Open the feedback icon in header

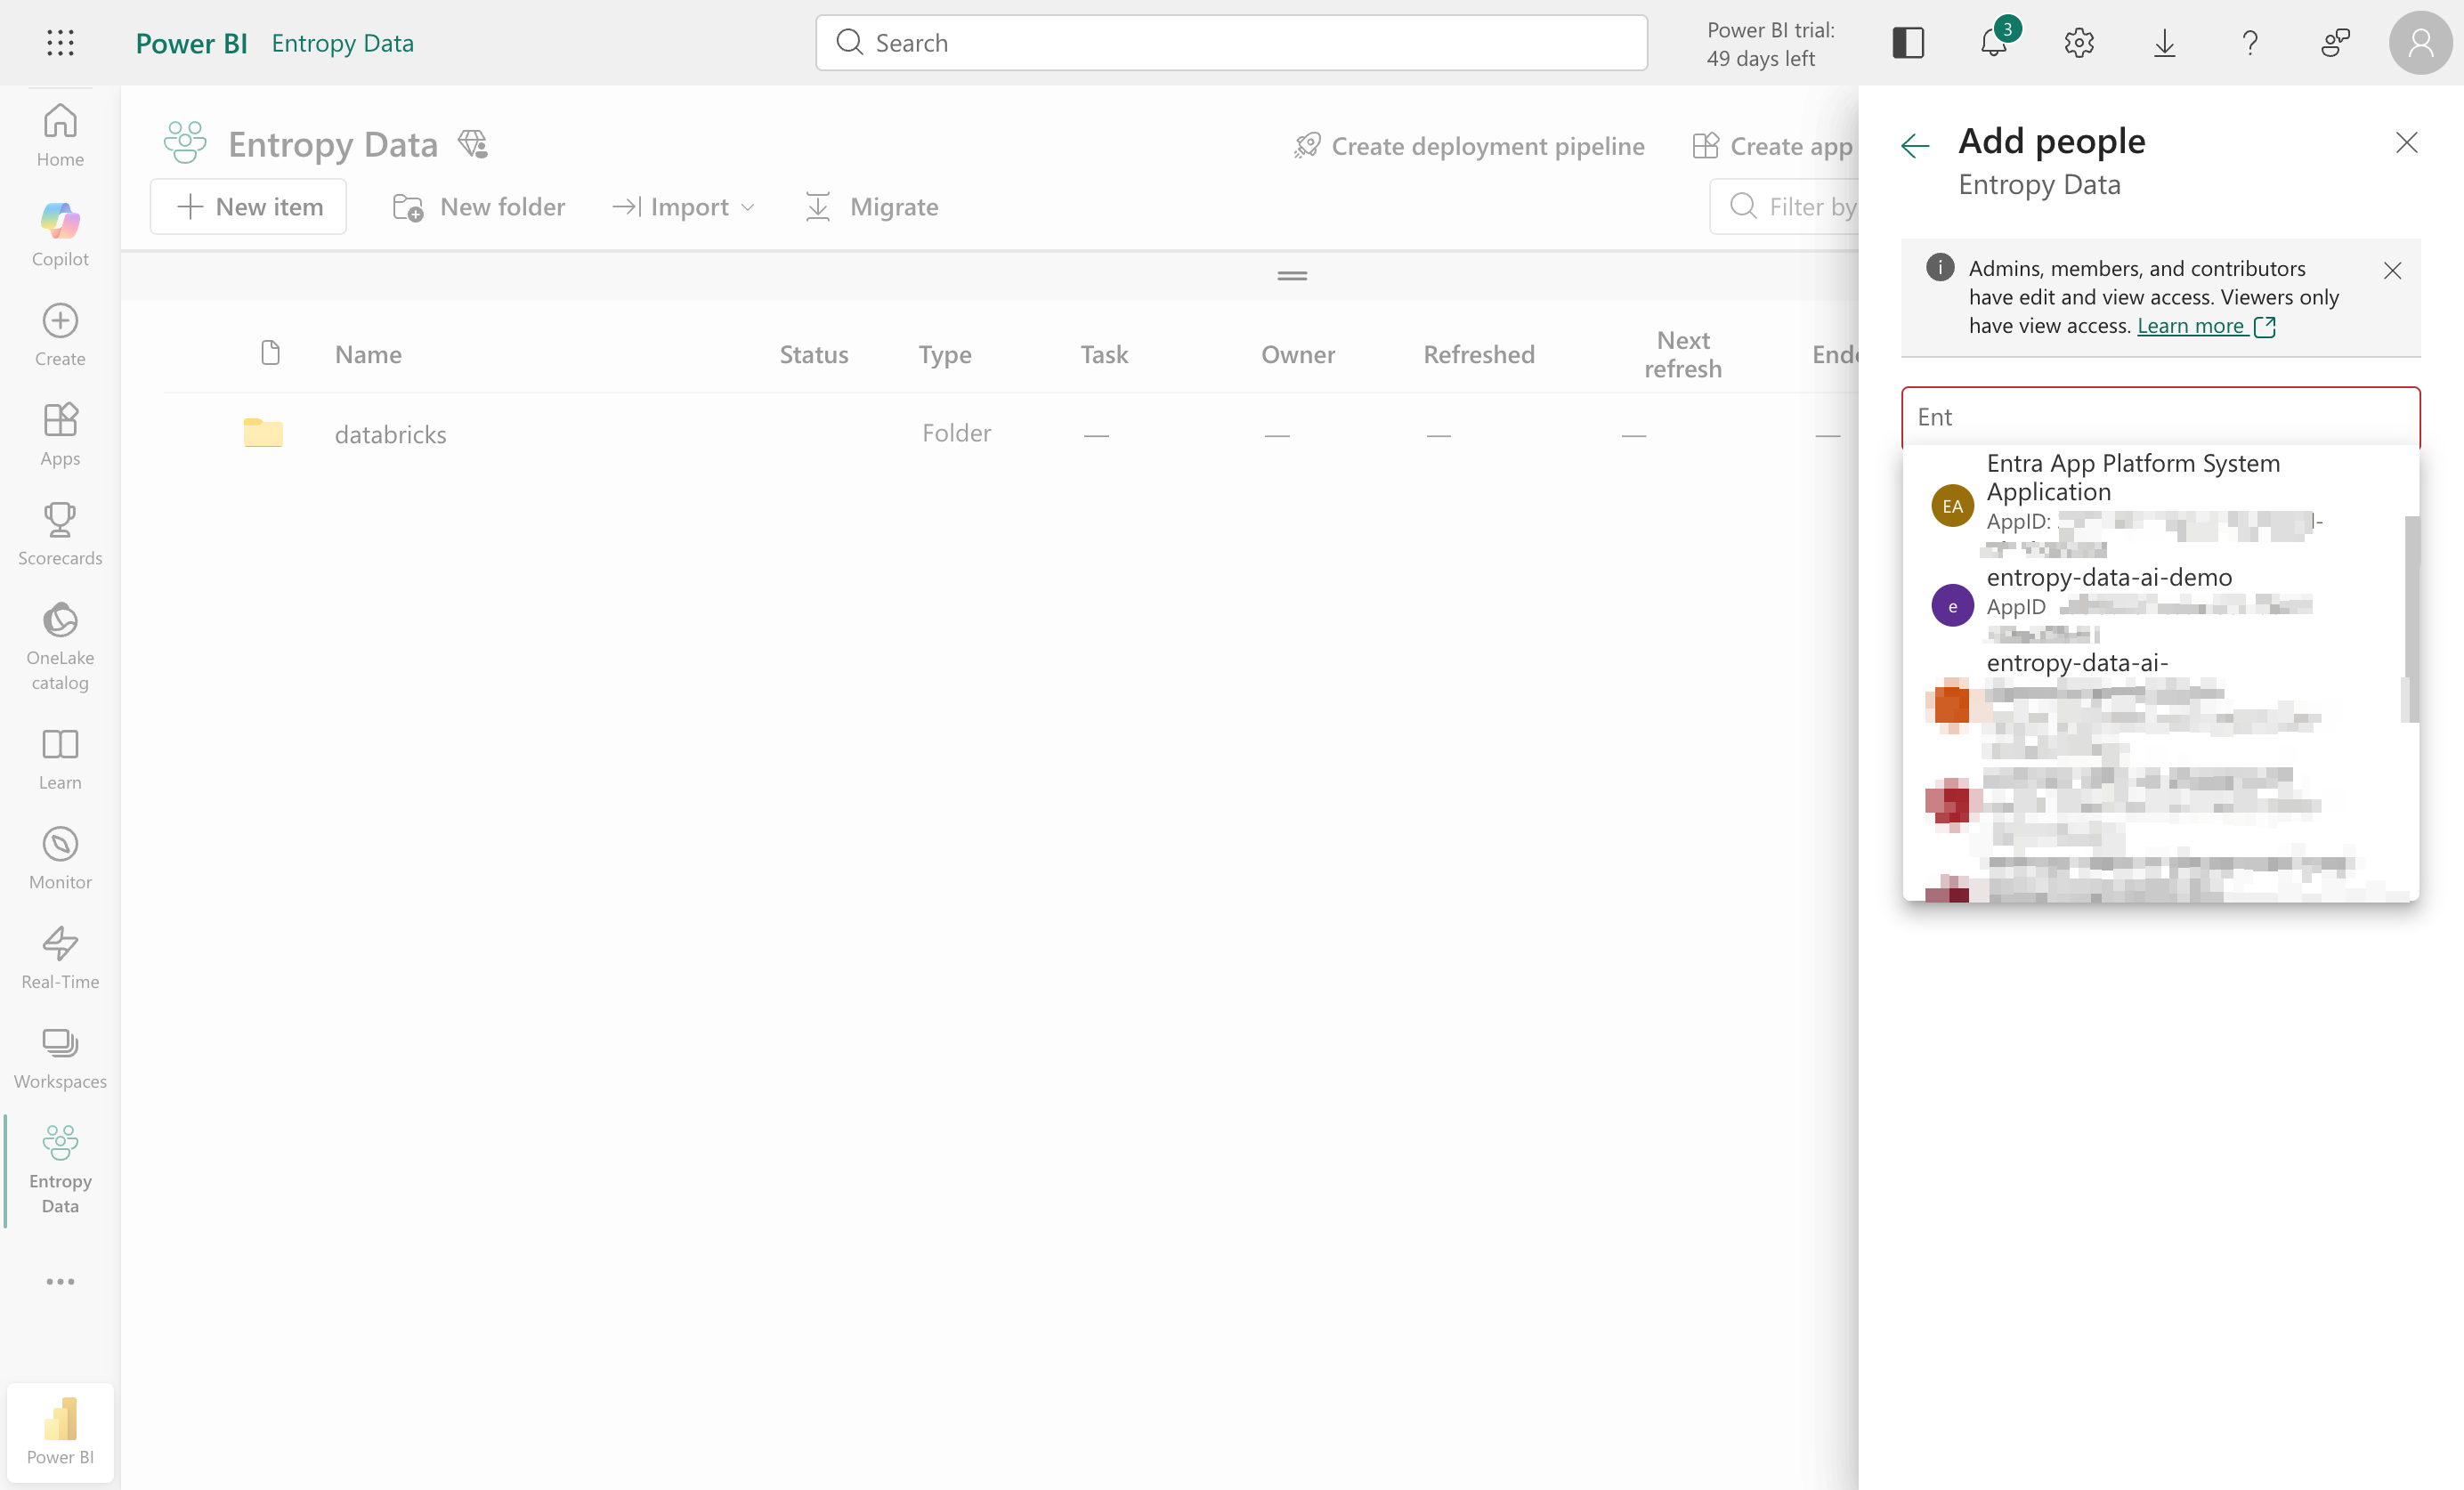click(x=2335, y=43)
